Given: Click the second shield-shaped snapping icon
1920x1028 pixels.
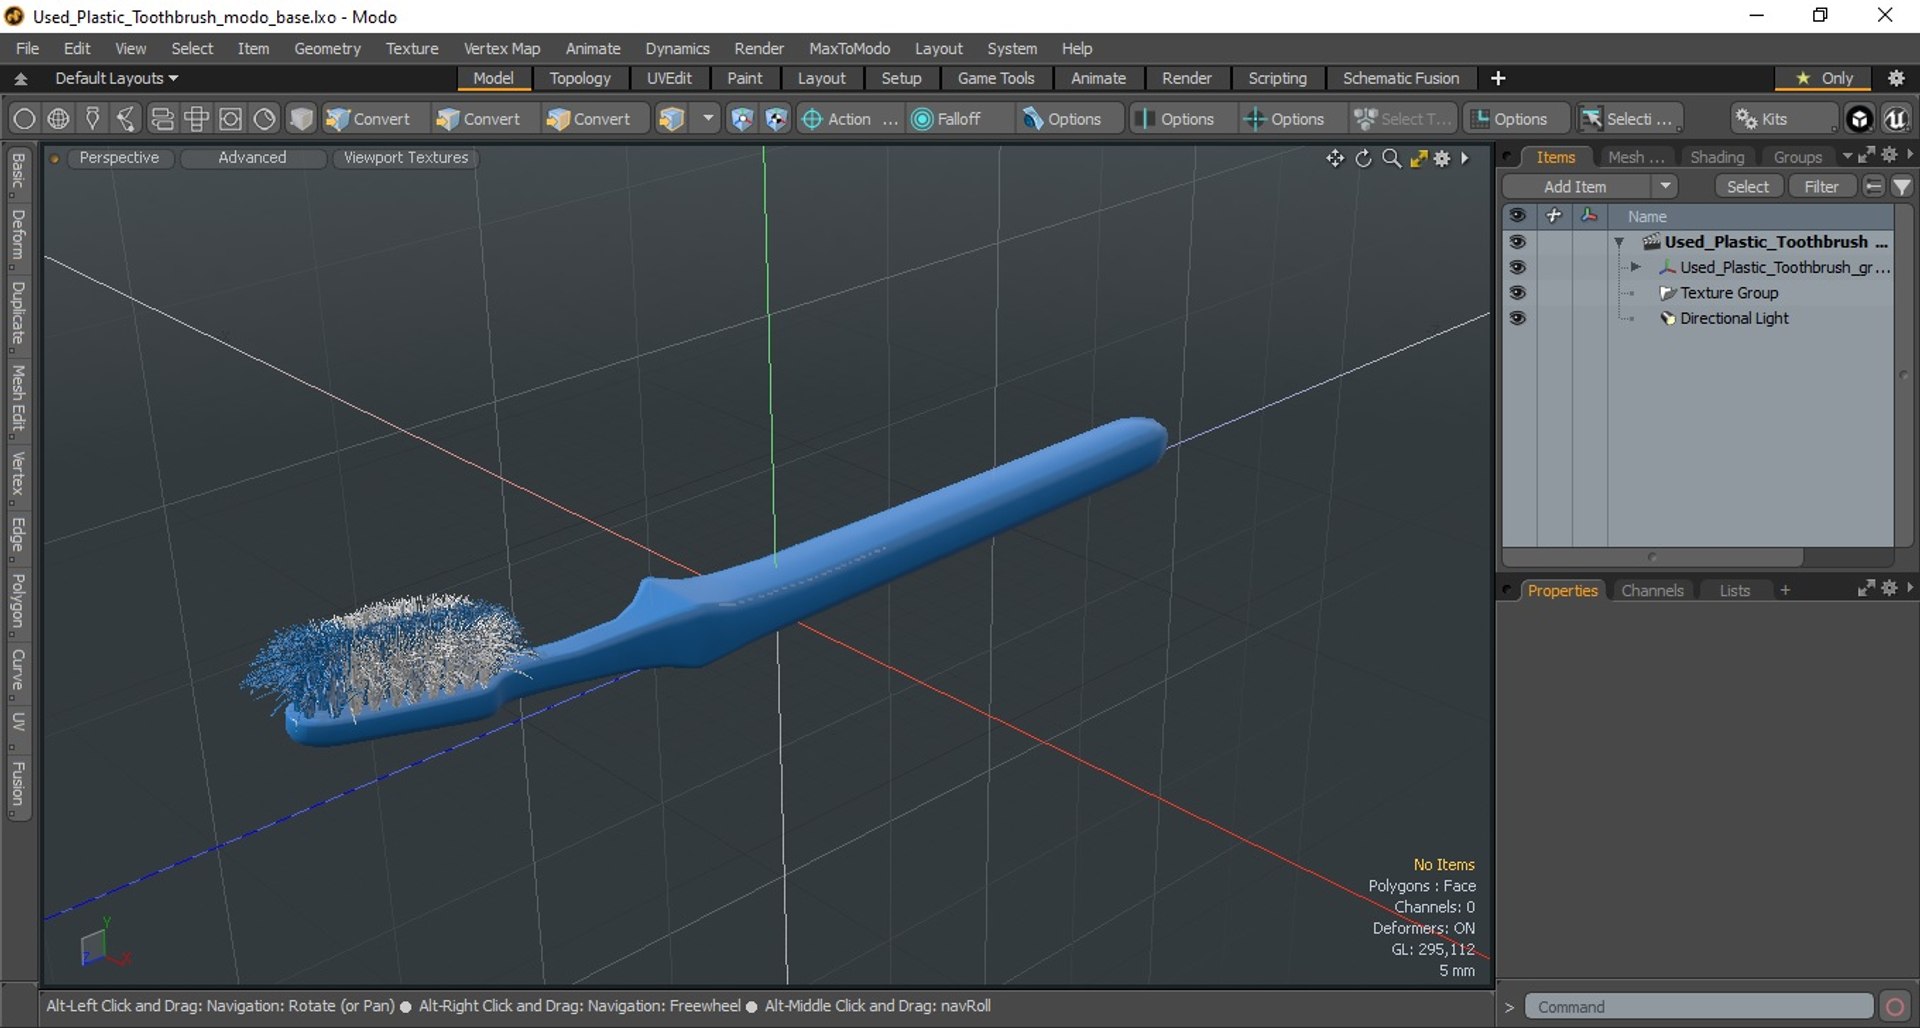Looking at the screenshot, I should pyautogui.click(x=776, y=119).
